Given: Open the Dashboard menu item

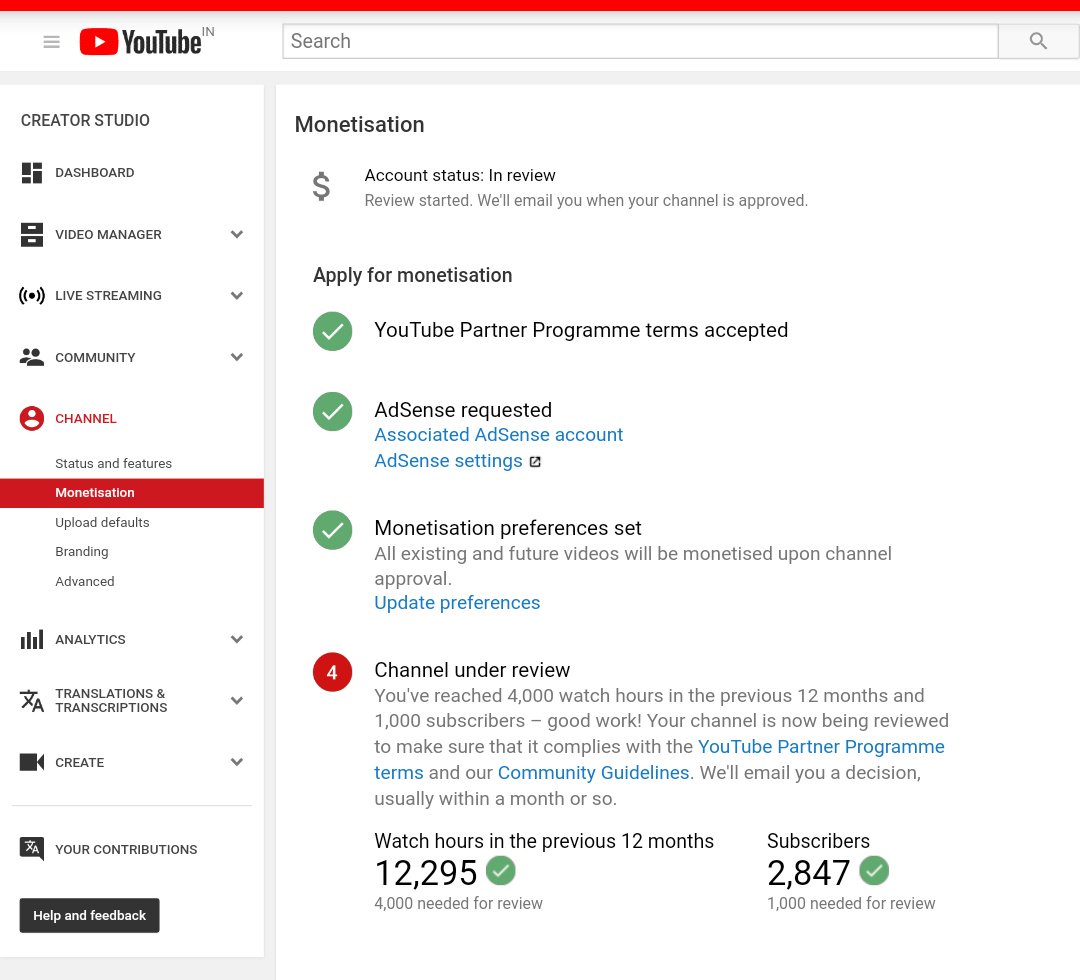Looking at the screenshot, I should pos(94,173).
